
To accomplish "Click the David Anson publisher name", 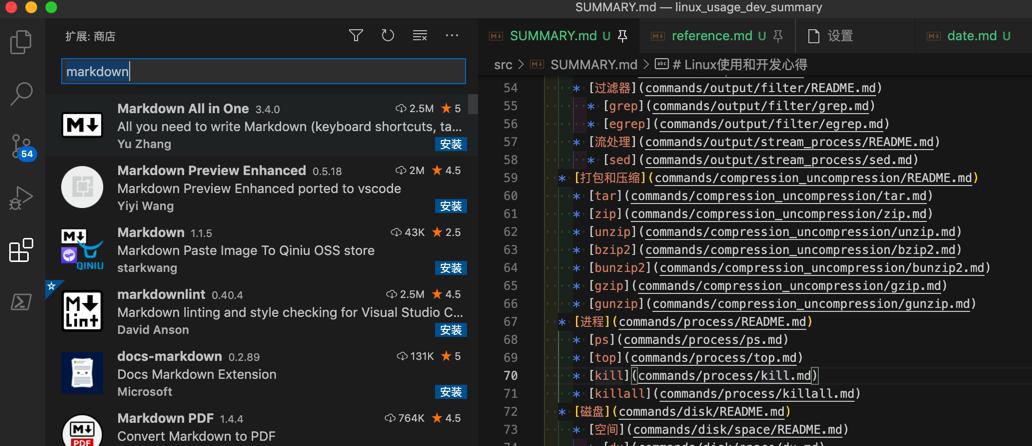I will [x=153, y=330].
